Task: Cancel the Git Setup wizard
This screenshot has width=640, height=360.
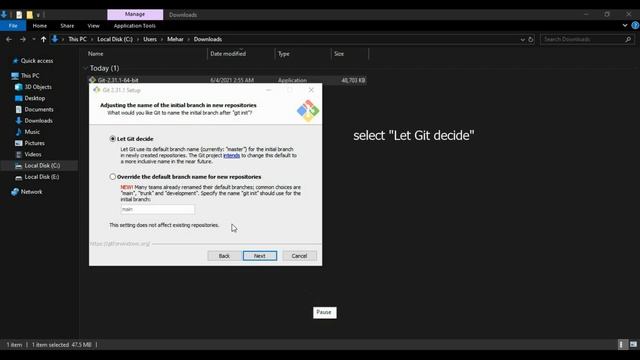Action: coord(299,256)
